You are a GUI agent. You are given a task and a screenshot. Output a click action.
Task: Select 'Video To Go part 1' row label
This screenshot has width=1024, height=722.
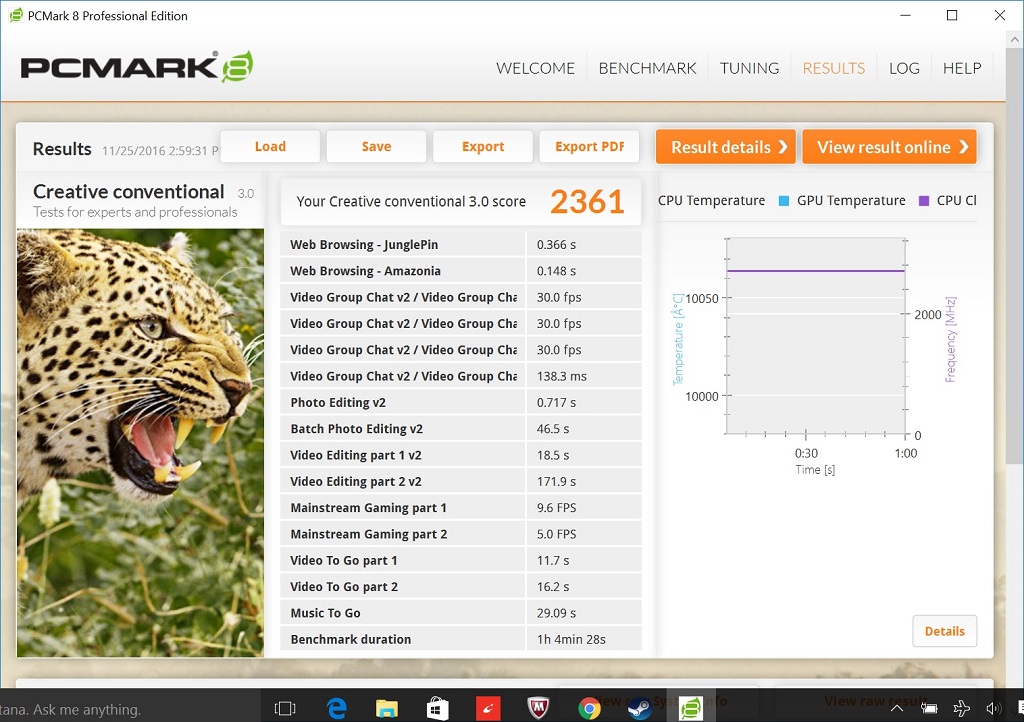click(344, 560)
